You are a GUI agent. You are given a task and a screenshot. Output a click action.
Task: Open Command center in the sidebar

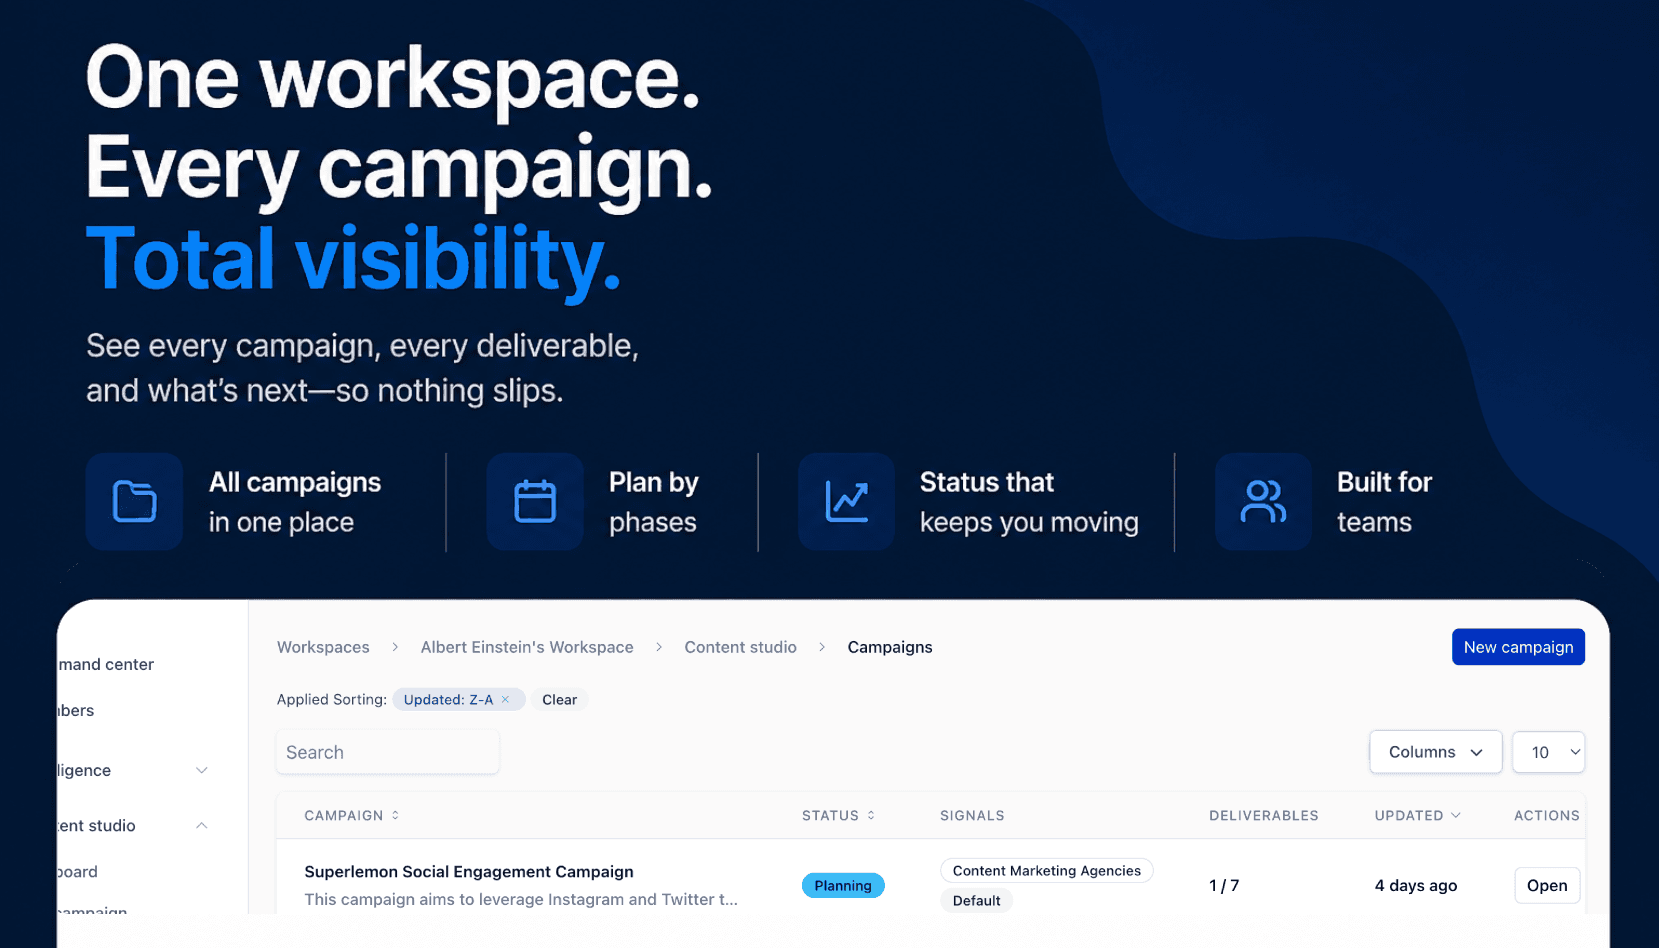pyautogui.click(x=106, y=664)
